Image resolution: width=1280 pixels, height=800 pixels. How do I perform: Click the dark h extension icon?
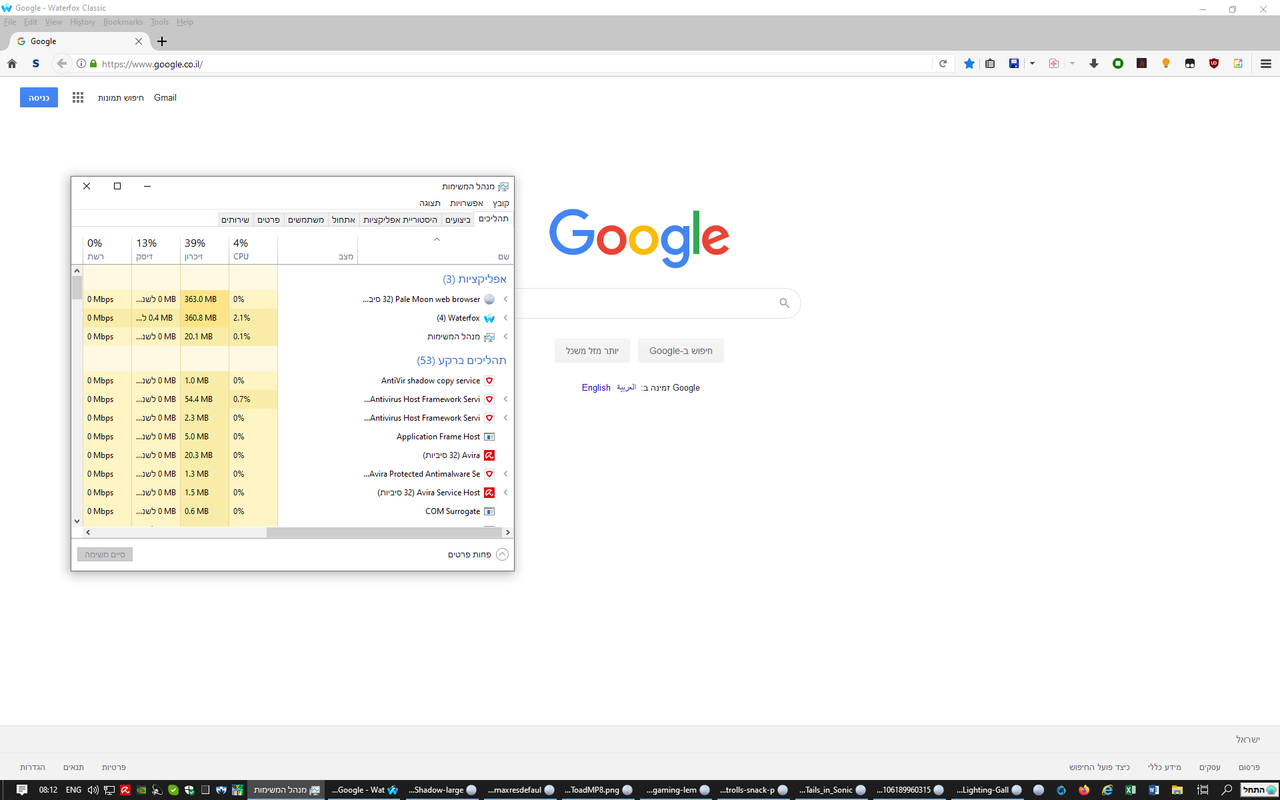tap(1142, 63)
